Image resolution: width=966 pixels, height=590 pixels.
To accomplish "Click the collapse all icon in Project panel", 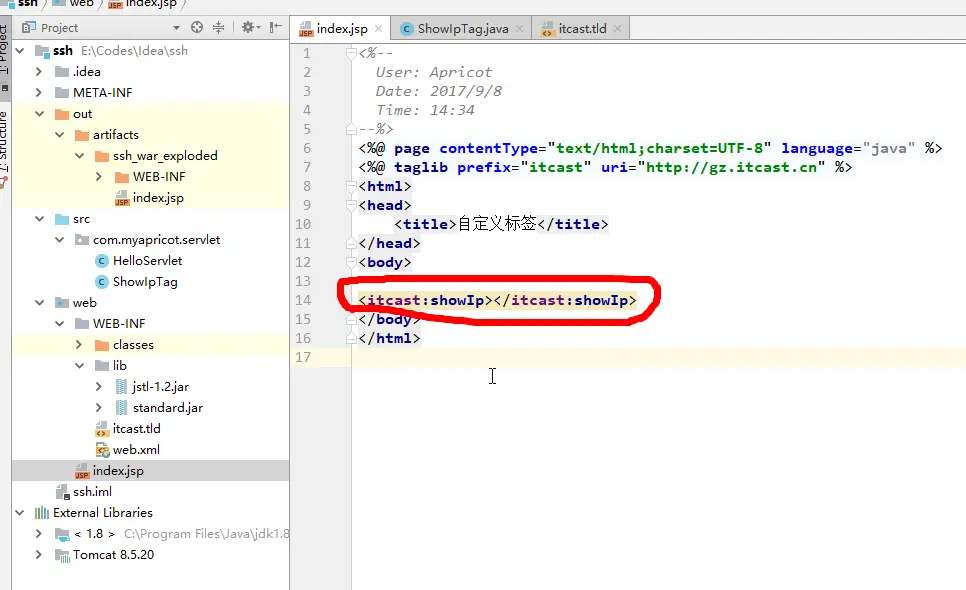I will pyautogui.click(x=219, y=27).
